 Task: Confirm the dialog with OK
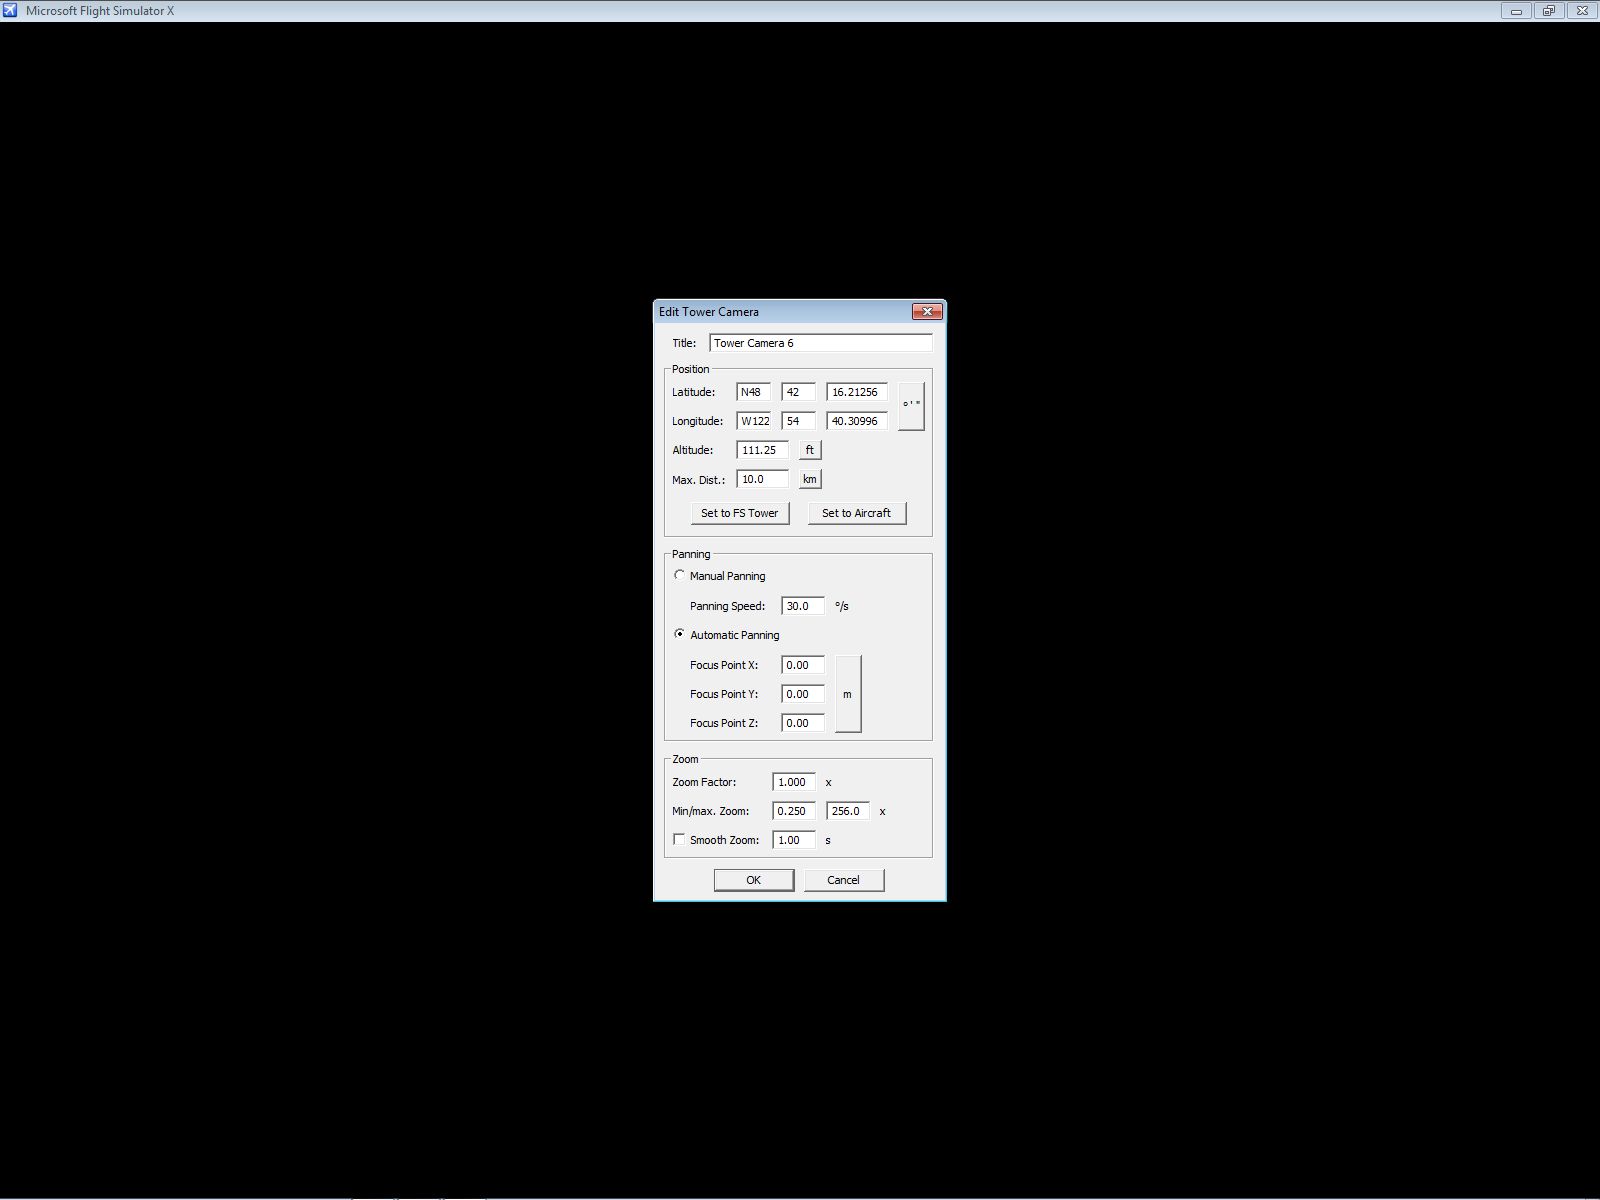pos(754,880)
